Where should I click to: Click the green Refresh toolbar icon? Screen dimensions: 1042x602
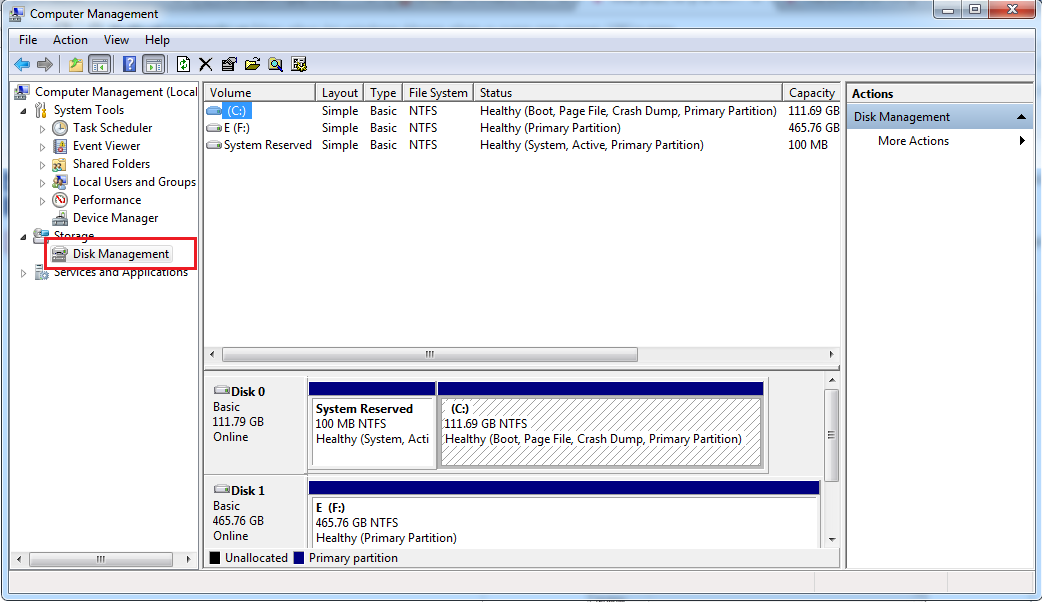(183, 65)
